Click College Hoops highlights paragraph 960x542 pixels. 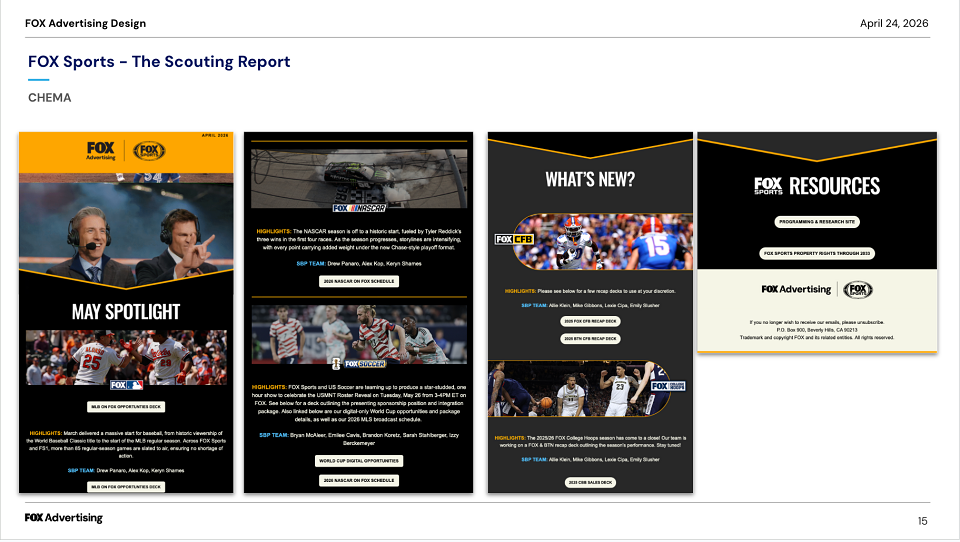coord(590,442)
